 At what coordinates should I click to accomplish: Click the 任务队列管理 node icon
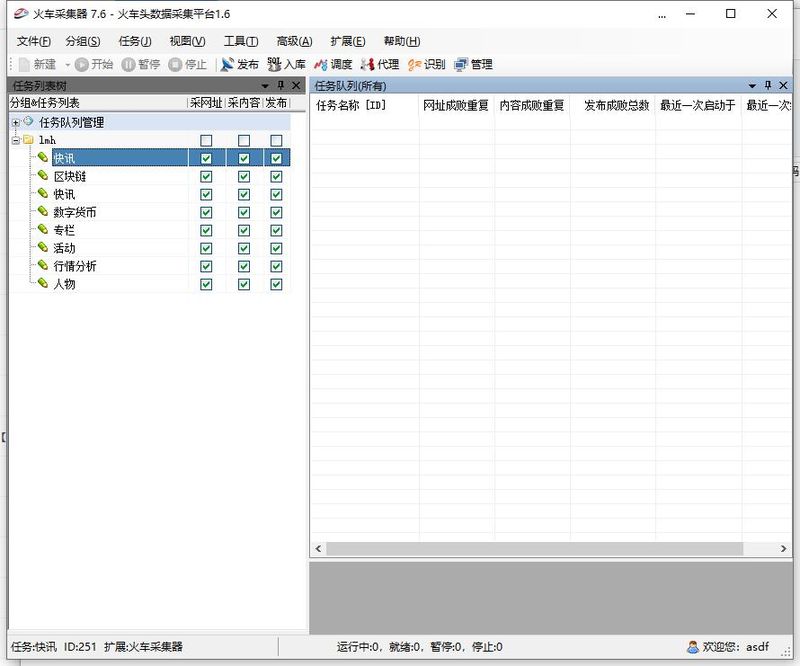point(29,121)
